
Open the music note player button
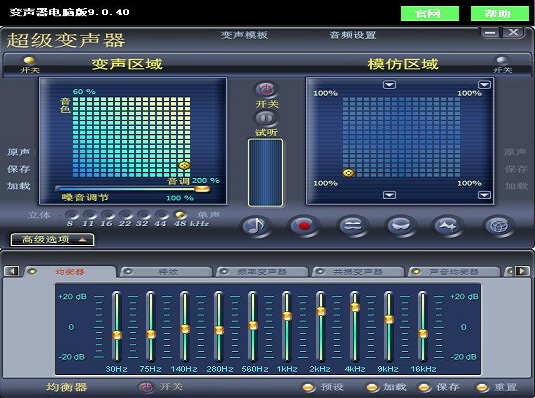point(256,226)
